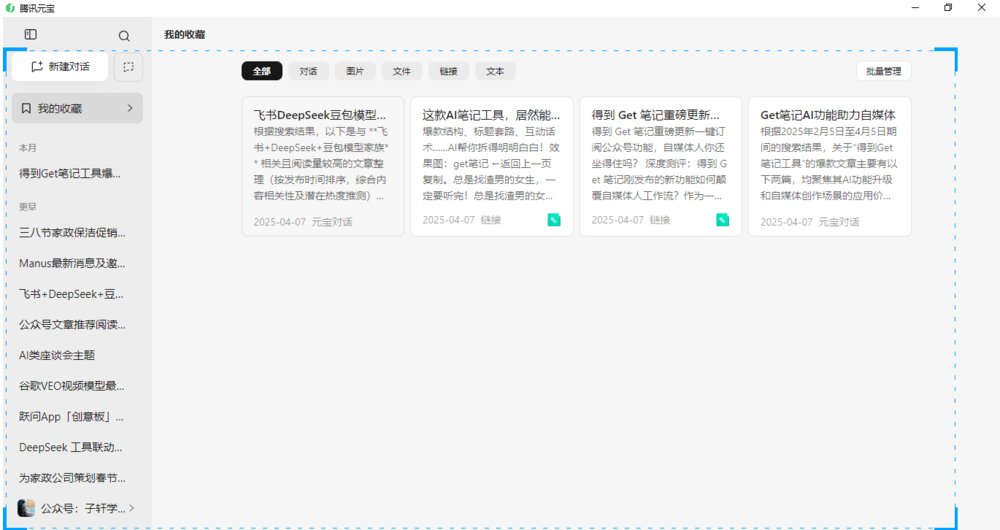This screenshot has width=1000, height=530.
Task: Open the search magnifier icon
Action: pyautogui.click(x=124, y=36)
